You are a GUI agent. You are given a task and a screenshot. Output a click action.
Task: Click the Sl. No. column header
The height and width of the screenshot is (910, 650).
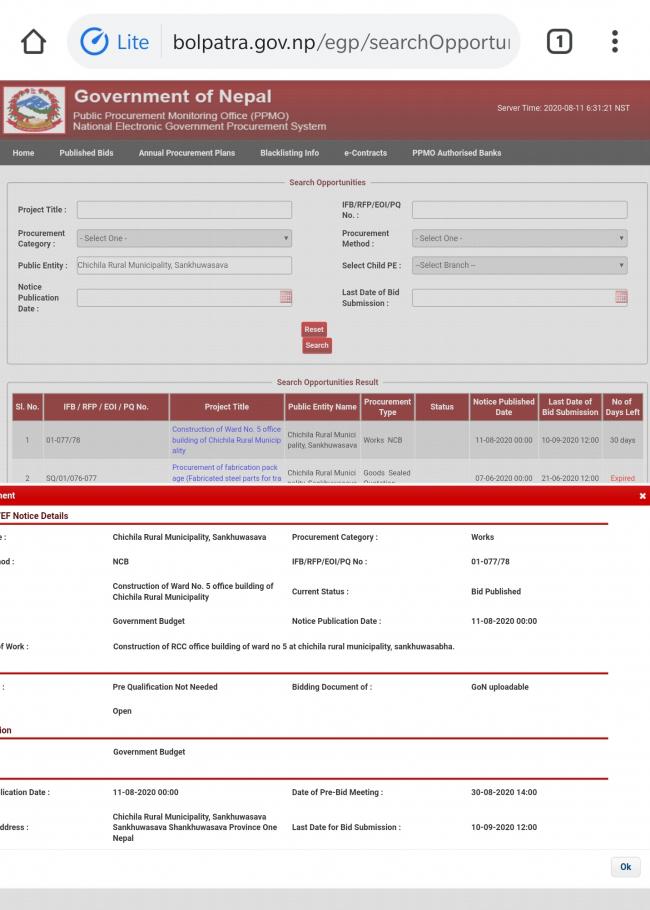pyautogui.click(x=27, y=407)
